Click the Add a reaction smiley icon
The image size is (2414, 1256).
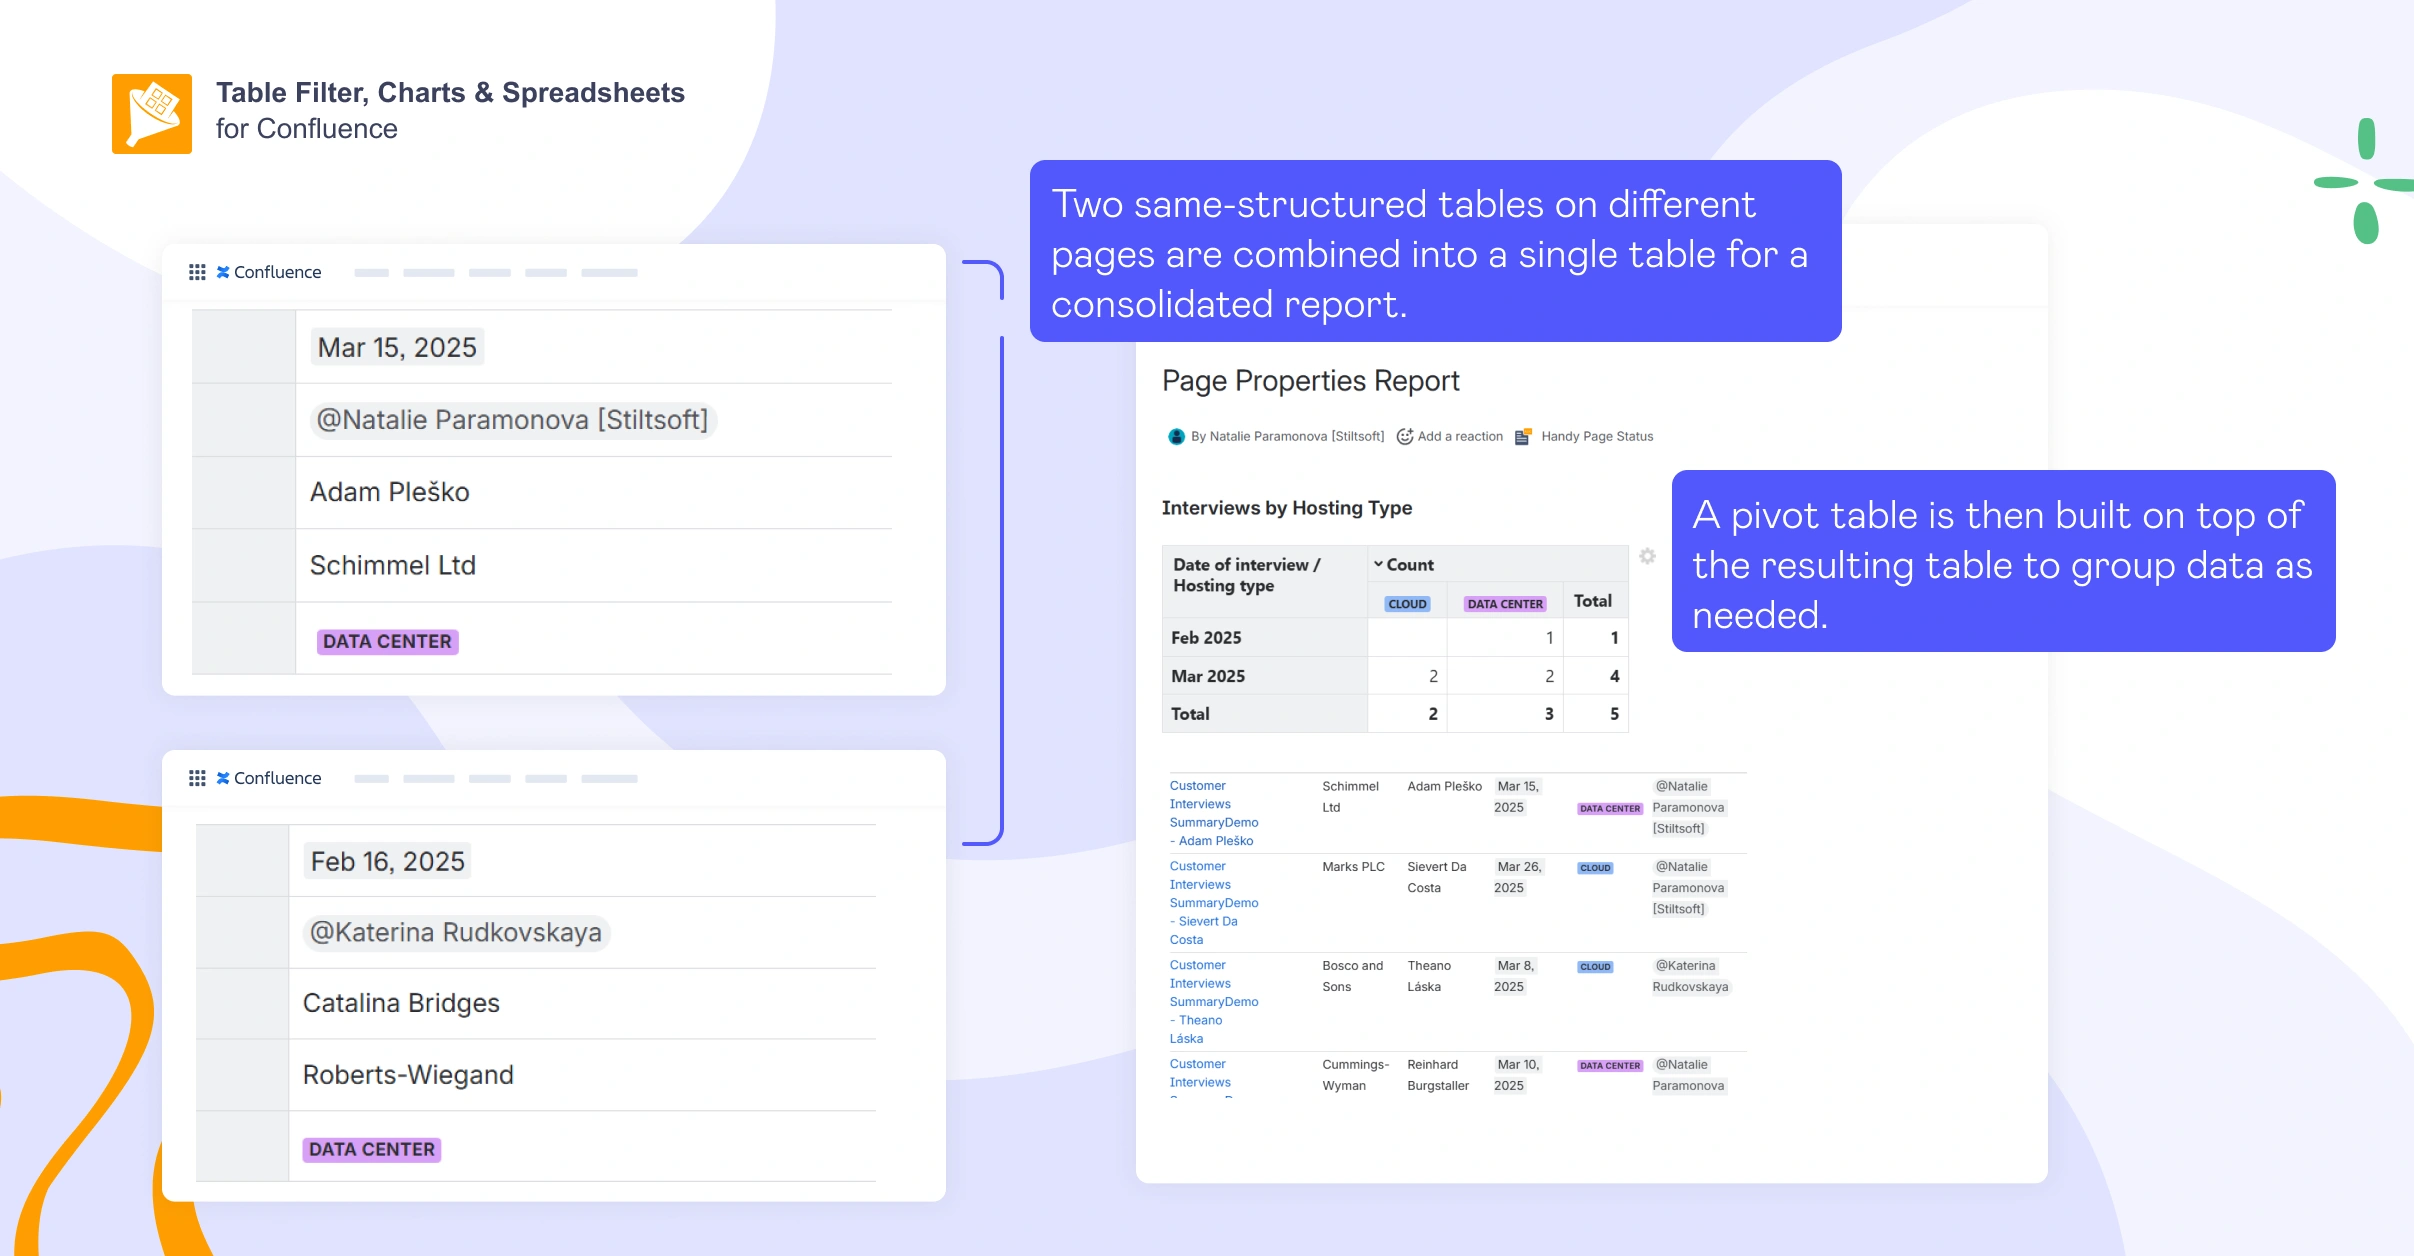pos(1405,436)
